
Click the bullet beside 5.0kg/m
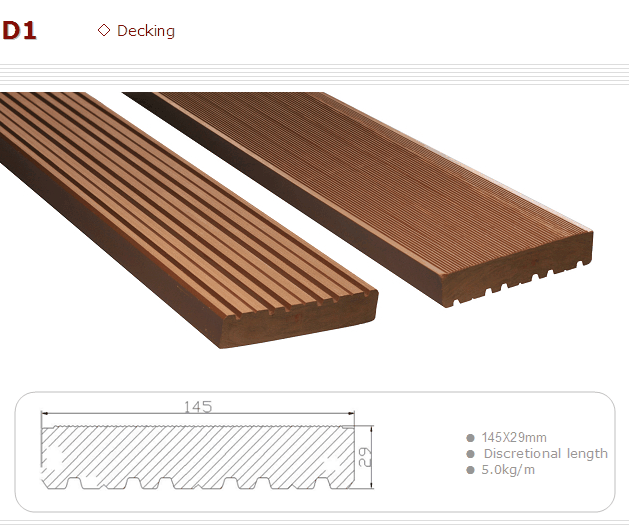tap(471, 470)
